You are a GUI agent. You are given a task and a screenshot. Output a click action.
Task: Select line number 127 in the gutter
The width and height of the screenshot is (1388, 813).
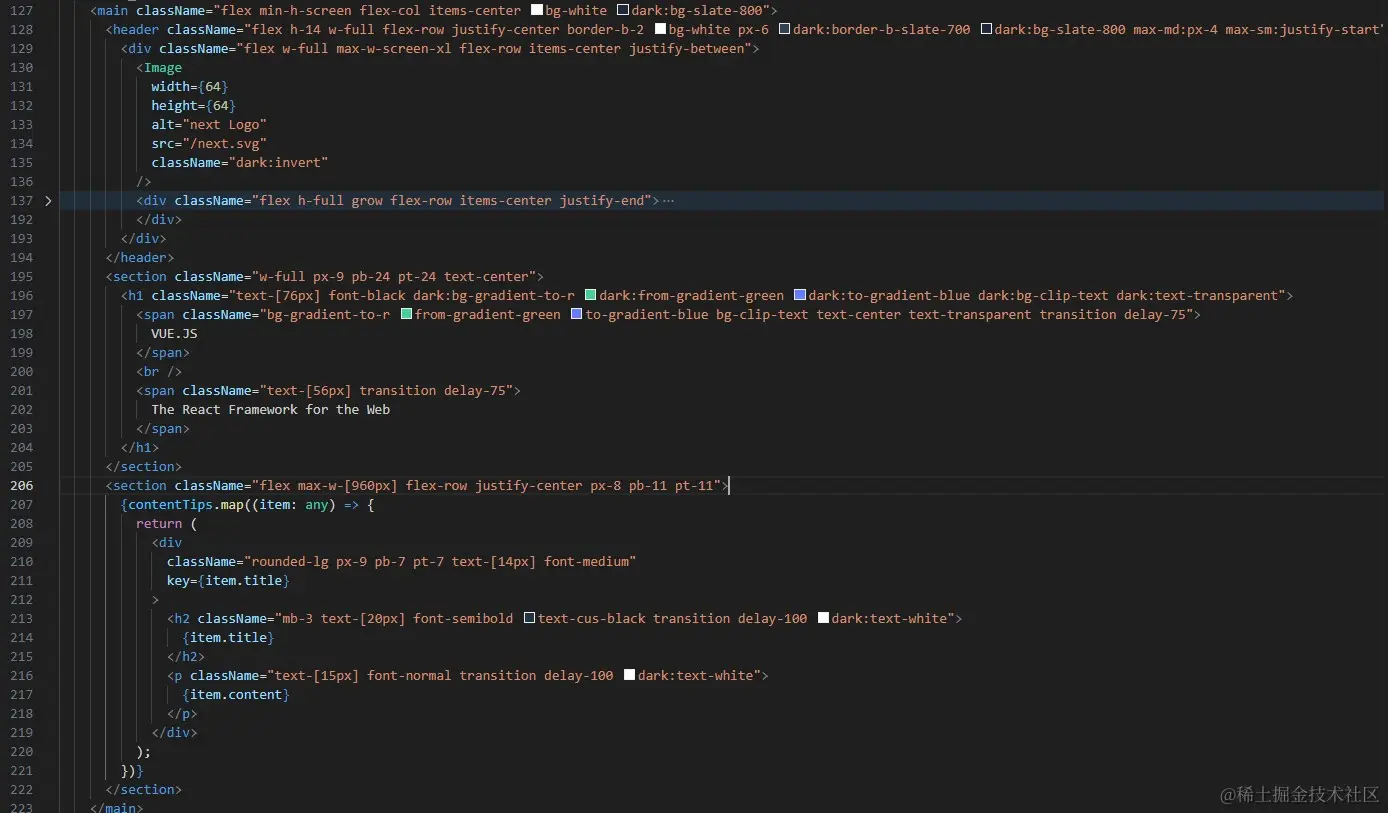(x=21, y=11)
